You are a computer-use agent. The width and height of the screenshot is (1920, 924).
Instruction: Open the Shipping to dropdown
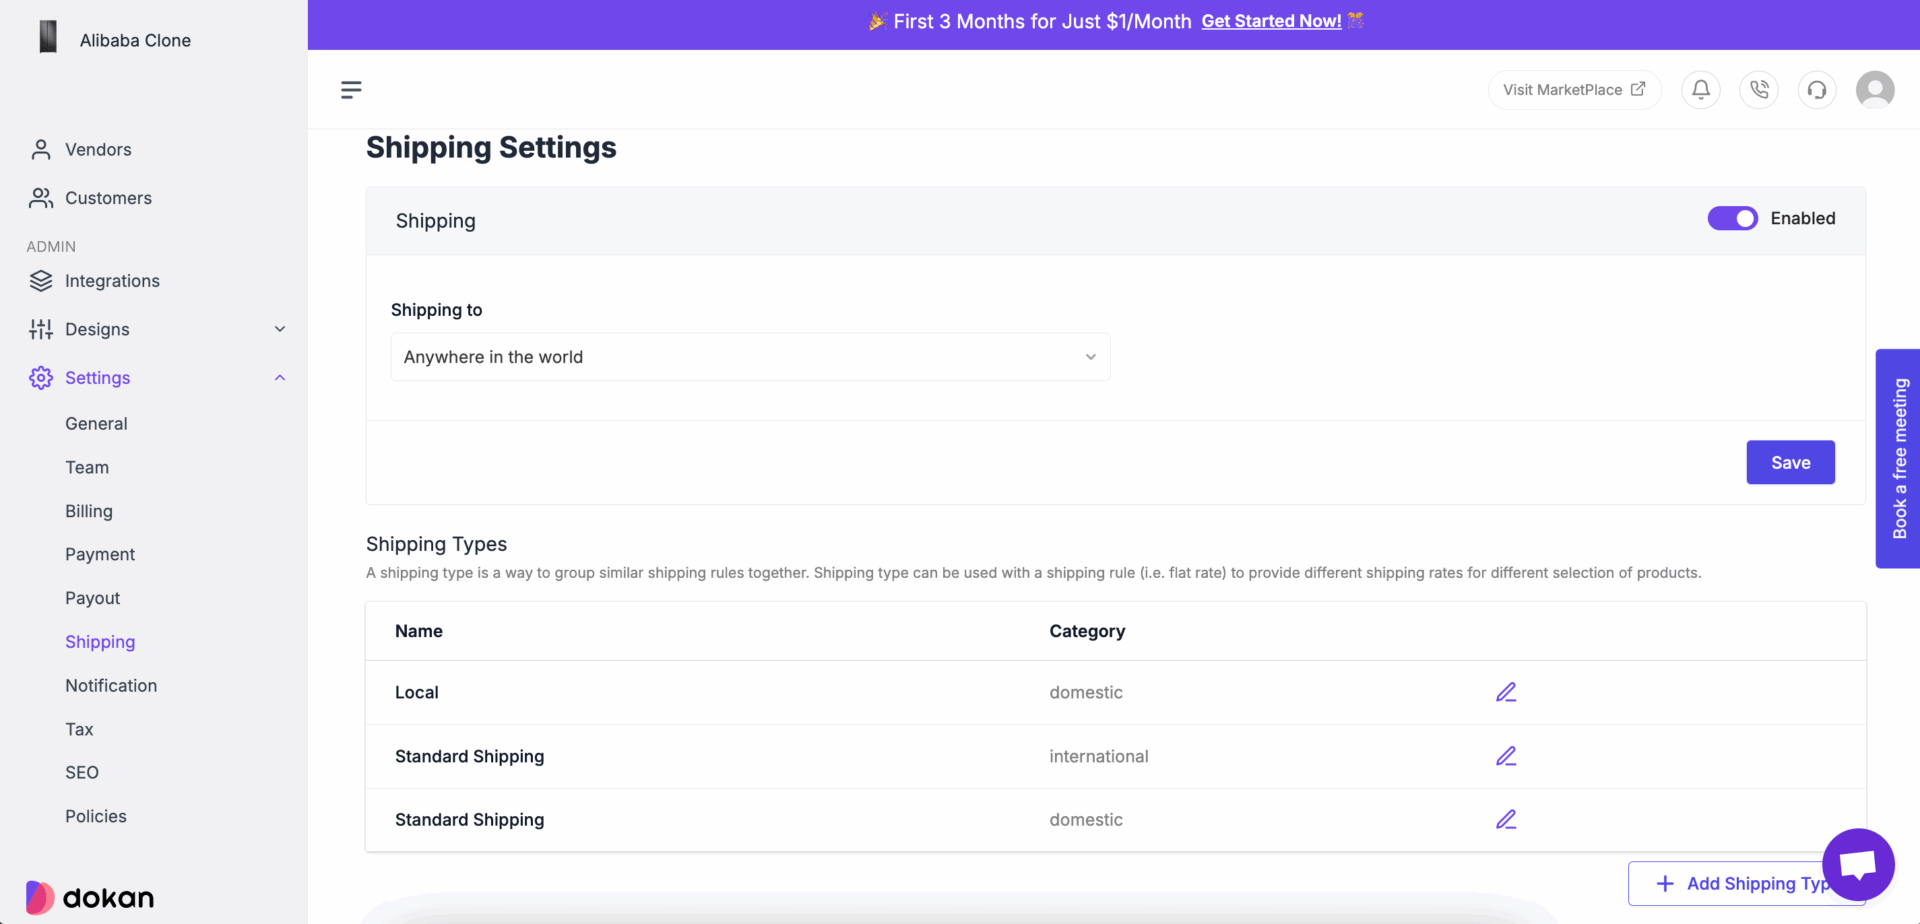click(750, 357)
